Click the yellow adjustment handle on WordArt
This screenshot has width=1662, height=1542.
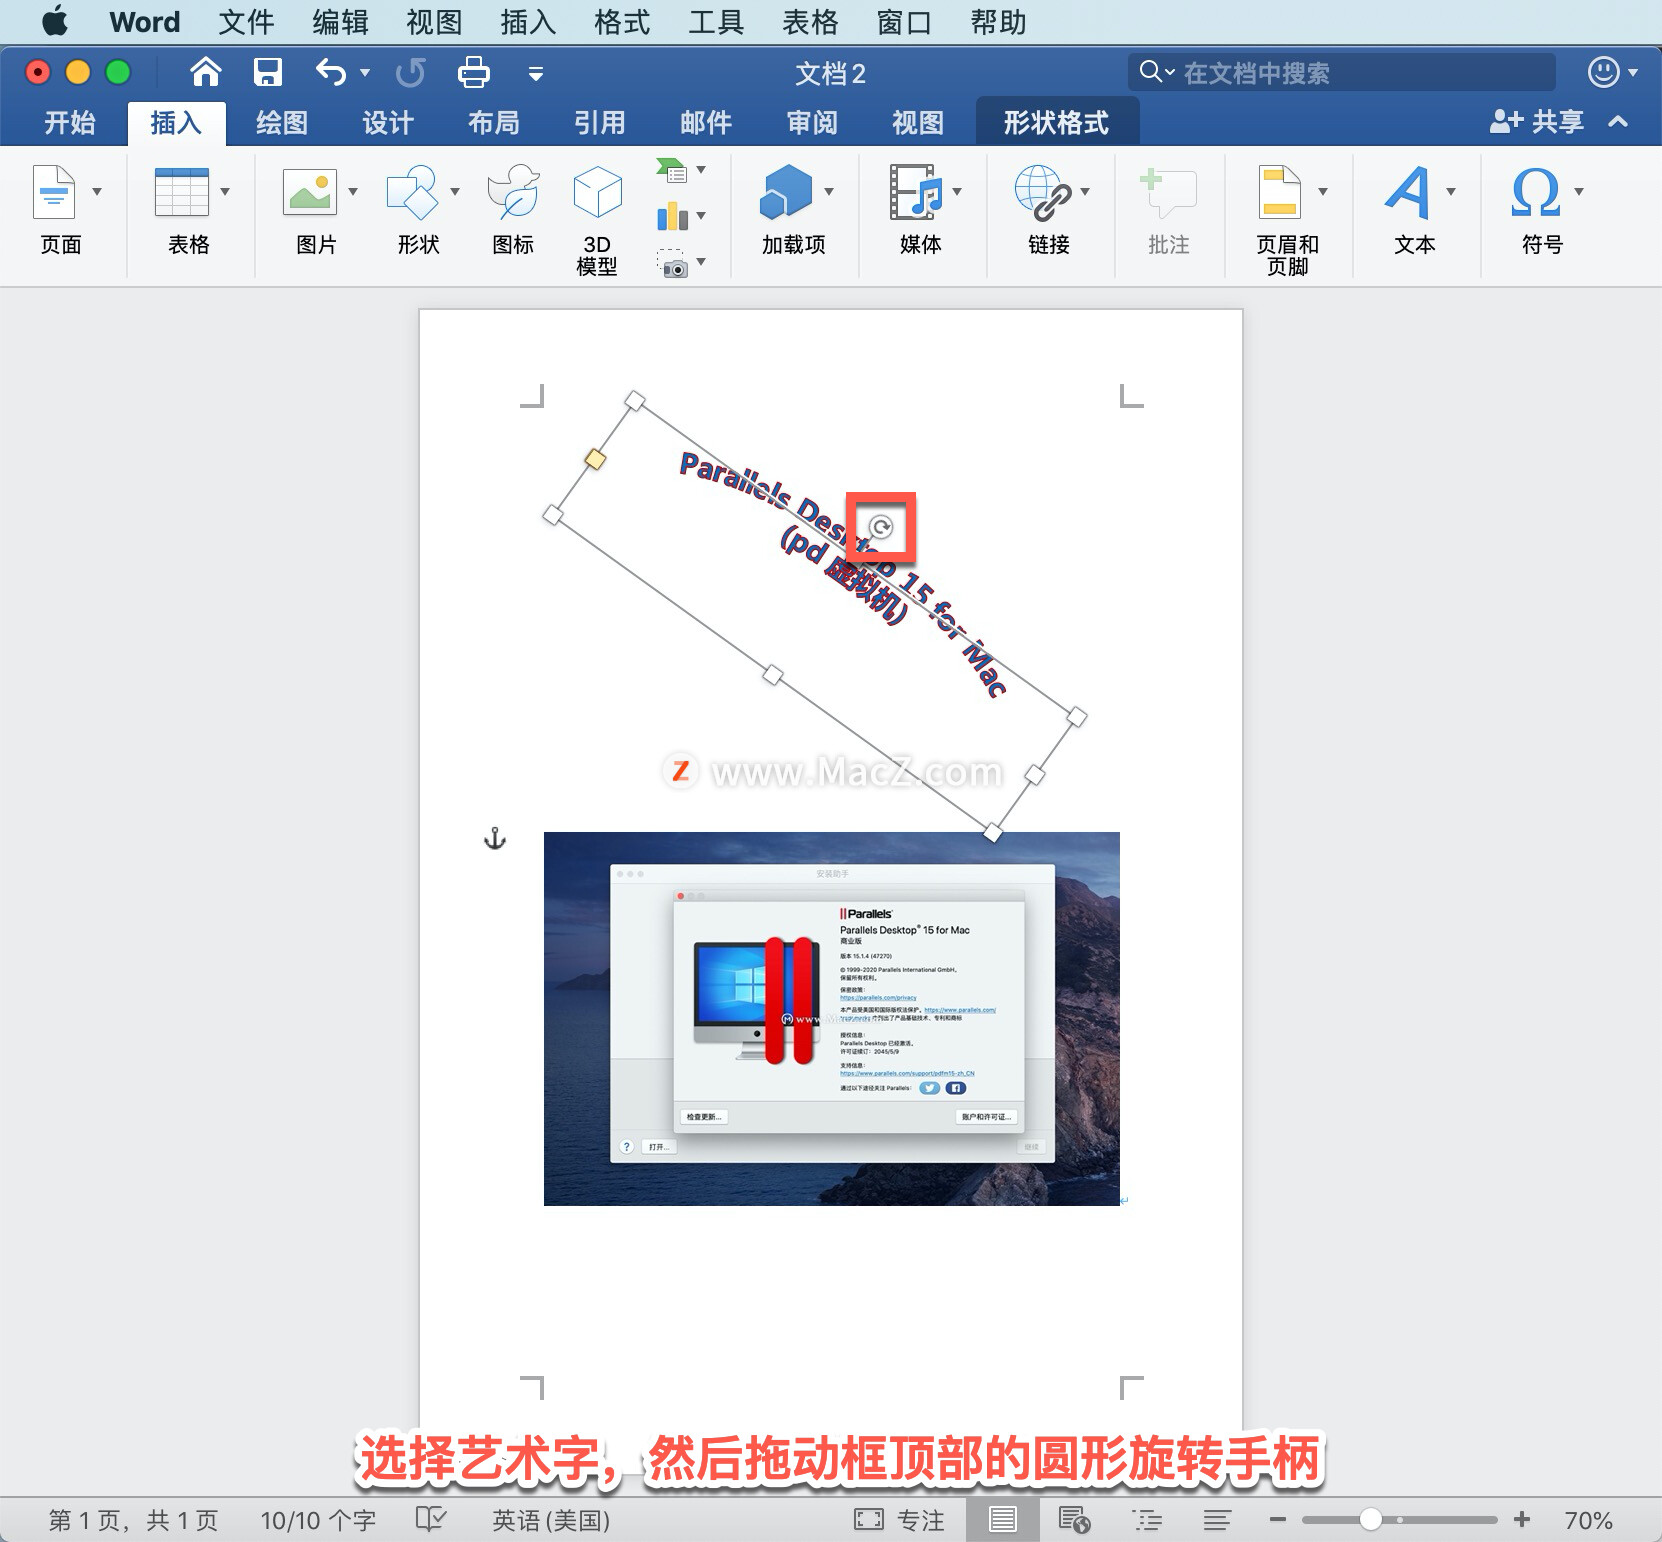pyautogui.click(x=595, y=459)
